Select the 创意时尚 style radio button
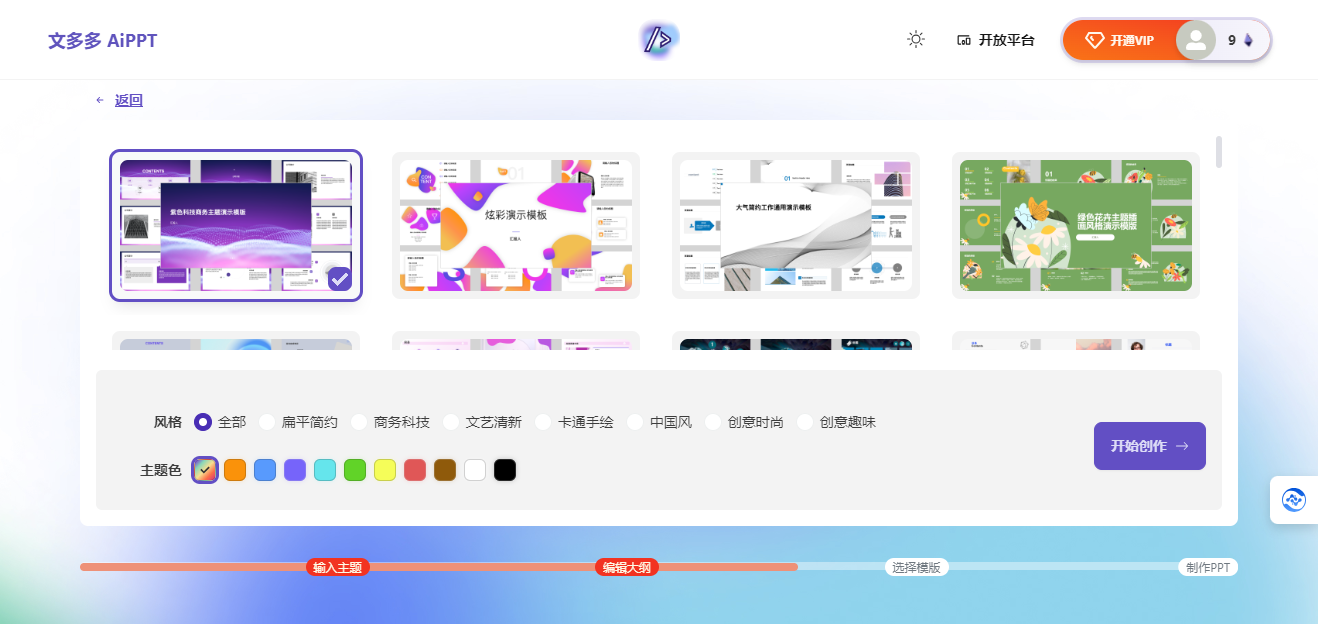 pos(713,422)
